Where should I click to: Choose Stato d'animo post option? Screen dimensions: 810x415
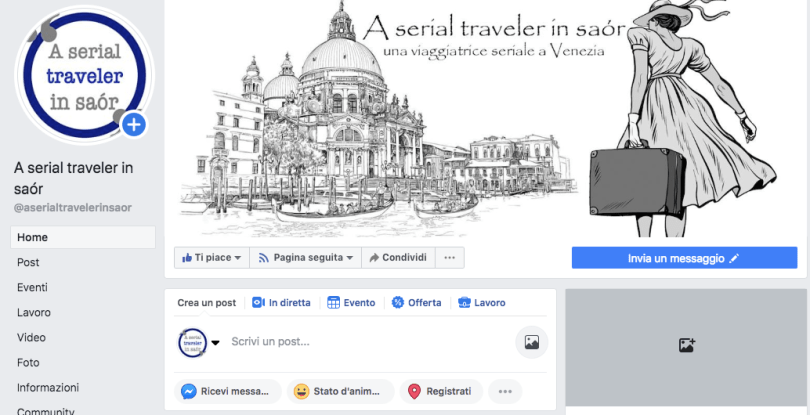[x=340, y=392]
